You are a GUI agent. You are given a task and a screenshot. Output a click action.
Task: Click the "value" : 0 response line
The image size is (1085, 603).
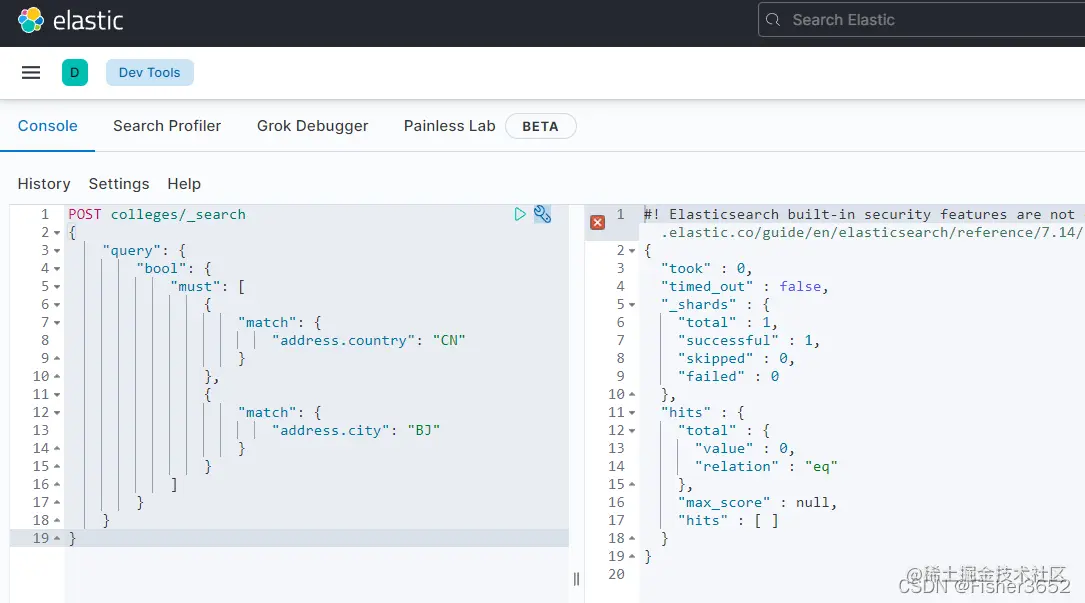click(745, 449)
